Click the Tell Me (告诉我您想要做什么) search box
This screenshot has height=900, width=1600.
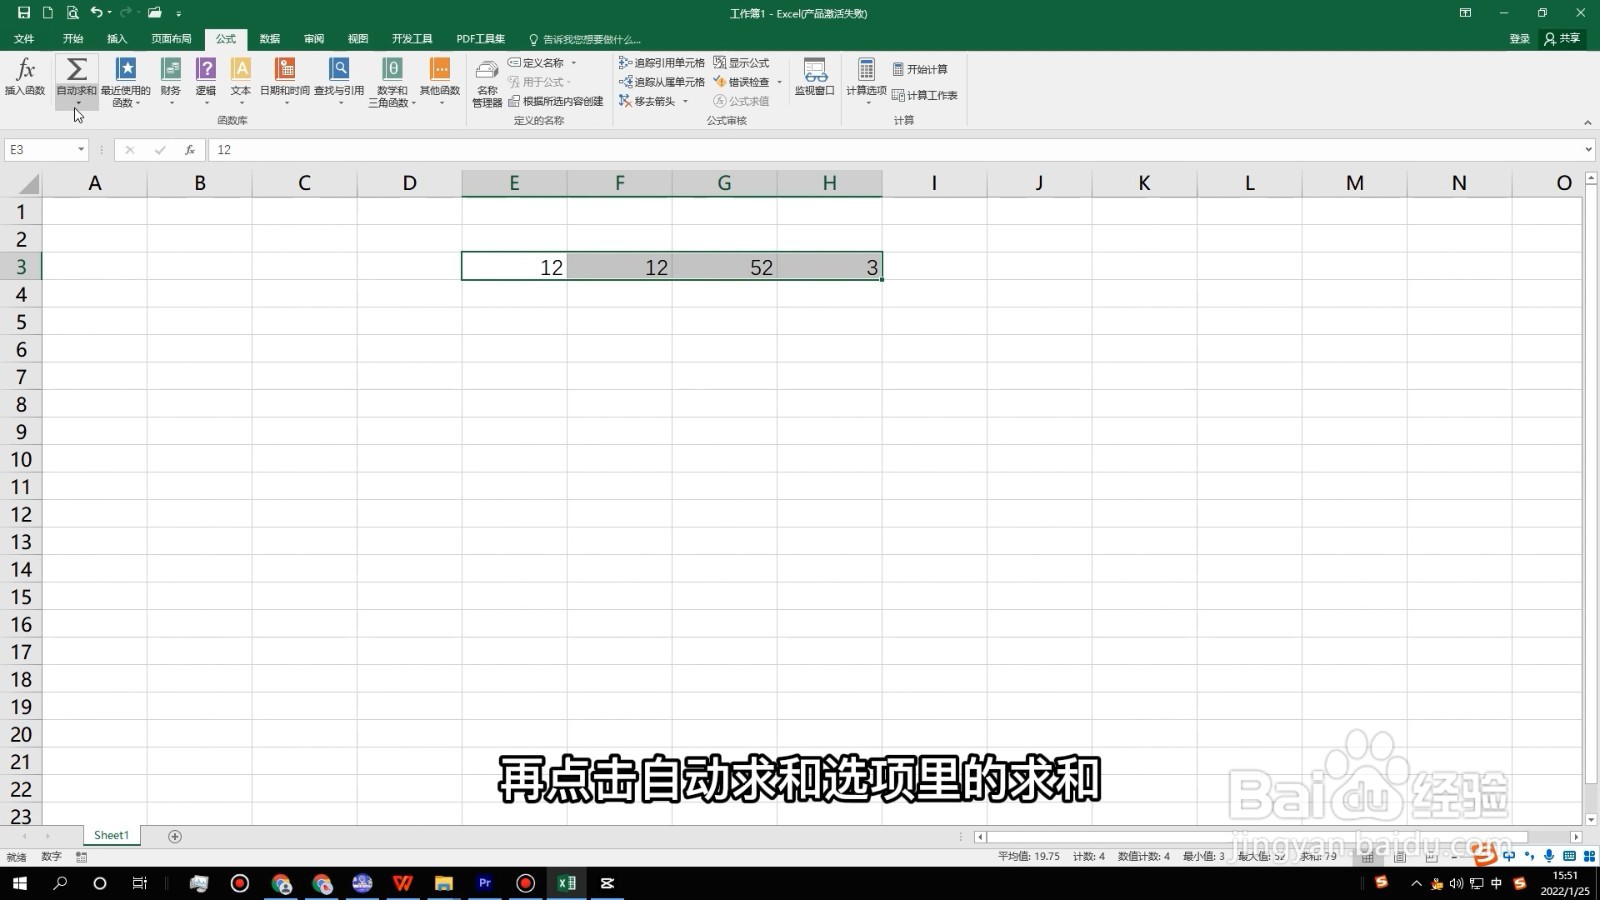tap(585, 40)
